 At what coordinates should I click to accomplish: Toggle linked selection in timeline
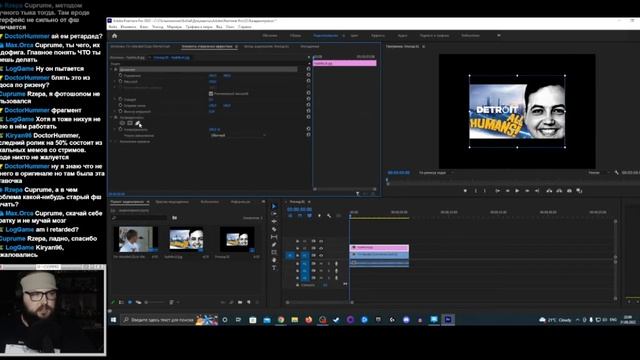(x=309, y=216)
